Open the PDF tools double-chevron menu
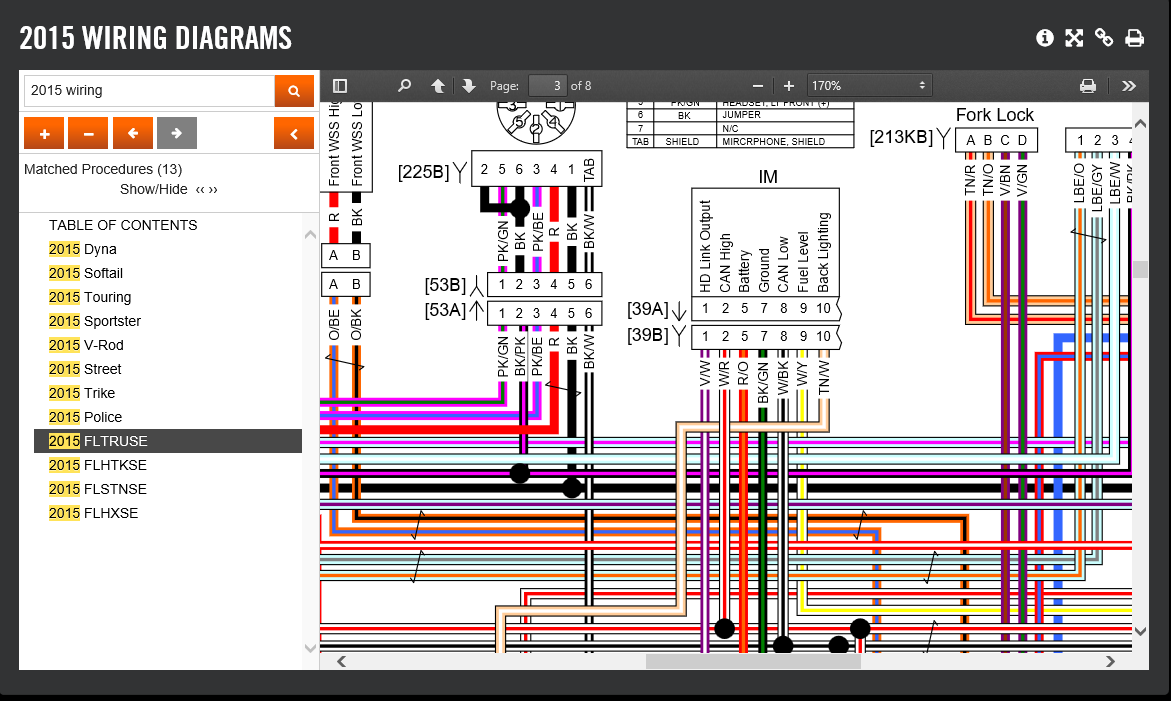 click(1129, 86)
